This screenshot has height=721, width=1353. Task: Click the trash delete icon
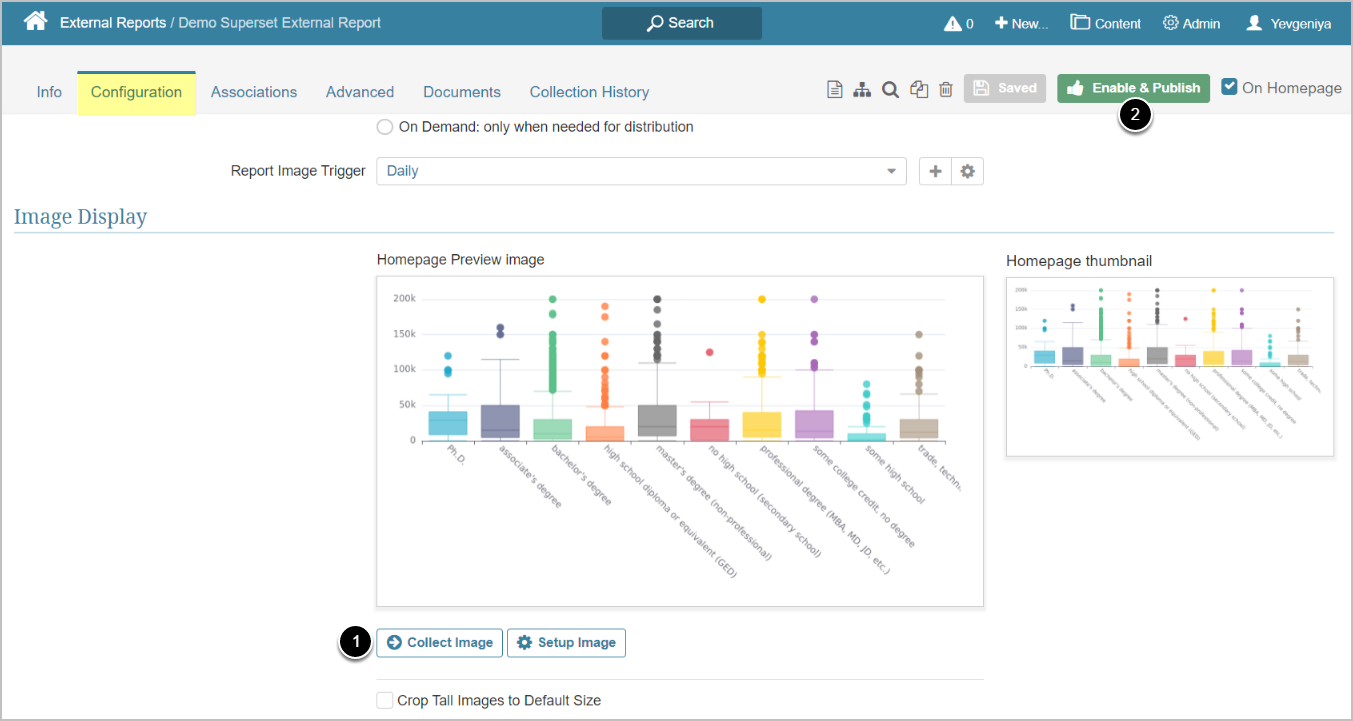click(x=945, y=89)
